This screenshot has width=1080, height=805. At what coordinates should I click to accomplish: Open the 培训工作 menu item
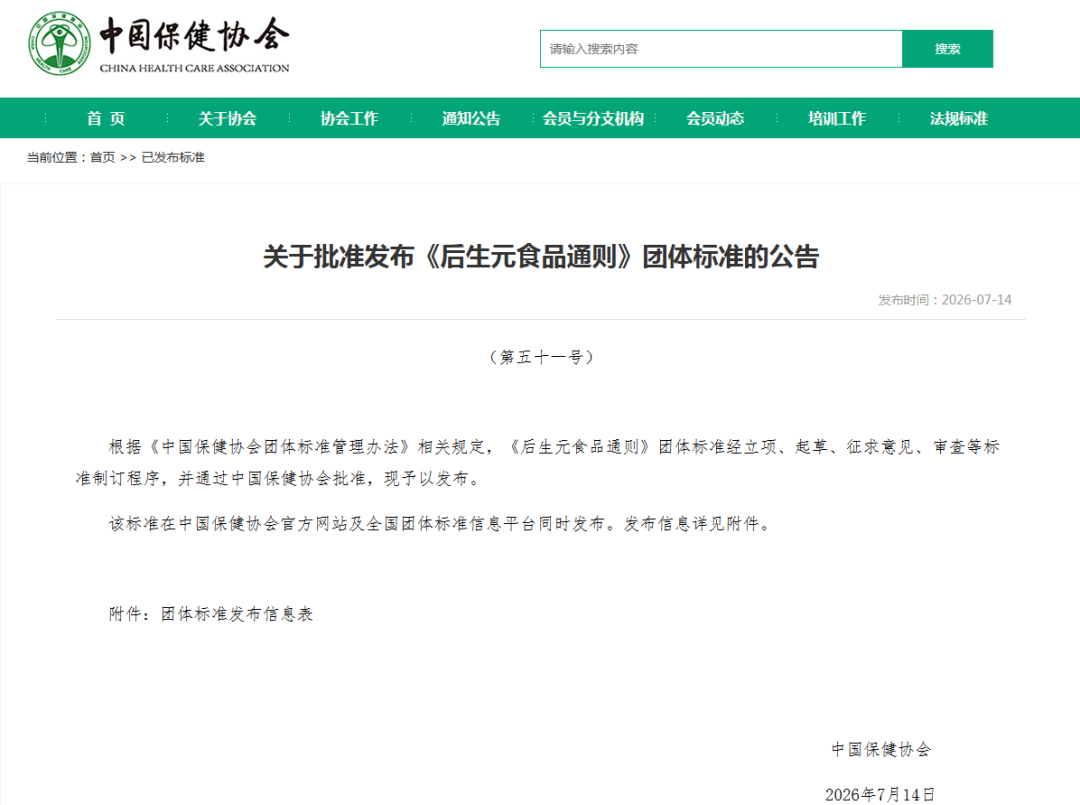pos(837,118)
